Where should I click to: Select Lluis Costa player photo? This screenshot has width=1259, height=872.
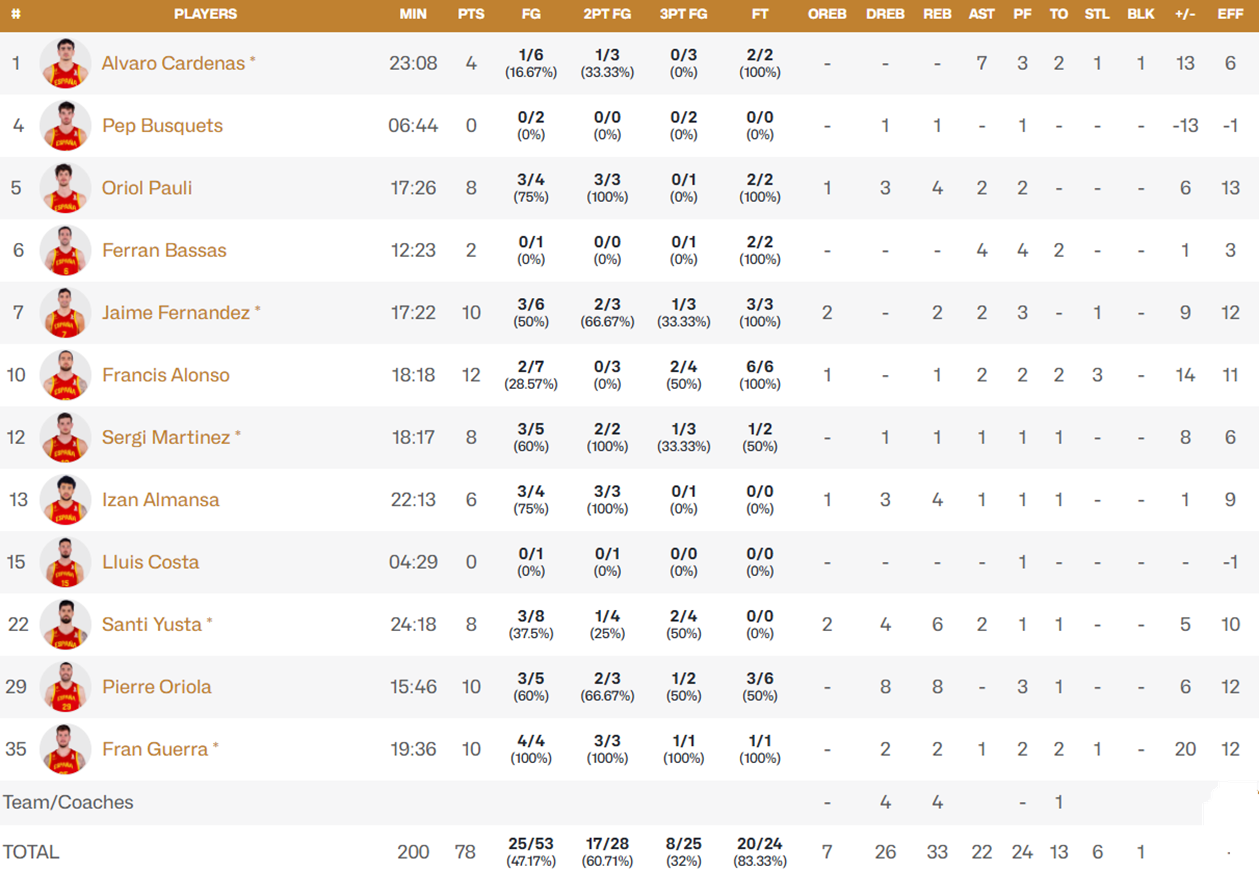click(x=65, y=562)
